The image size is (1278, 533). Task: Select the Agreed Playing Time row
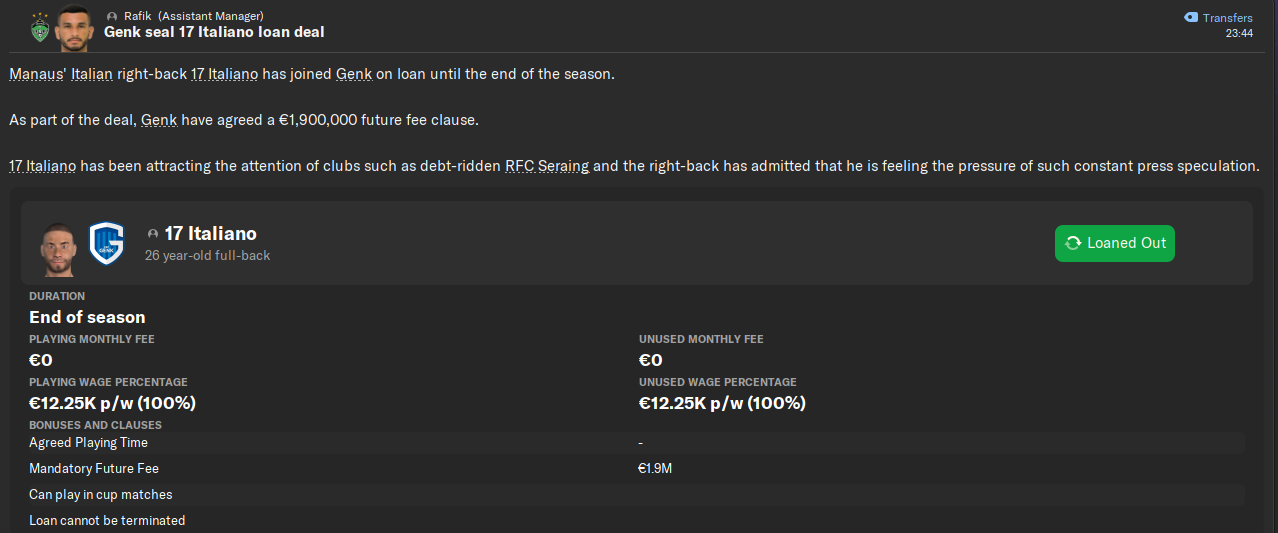tap(636, 442)
